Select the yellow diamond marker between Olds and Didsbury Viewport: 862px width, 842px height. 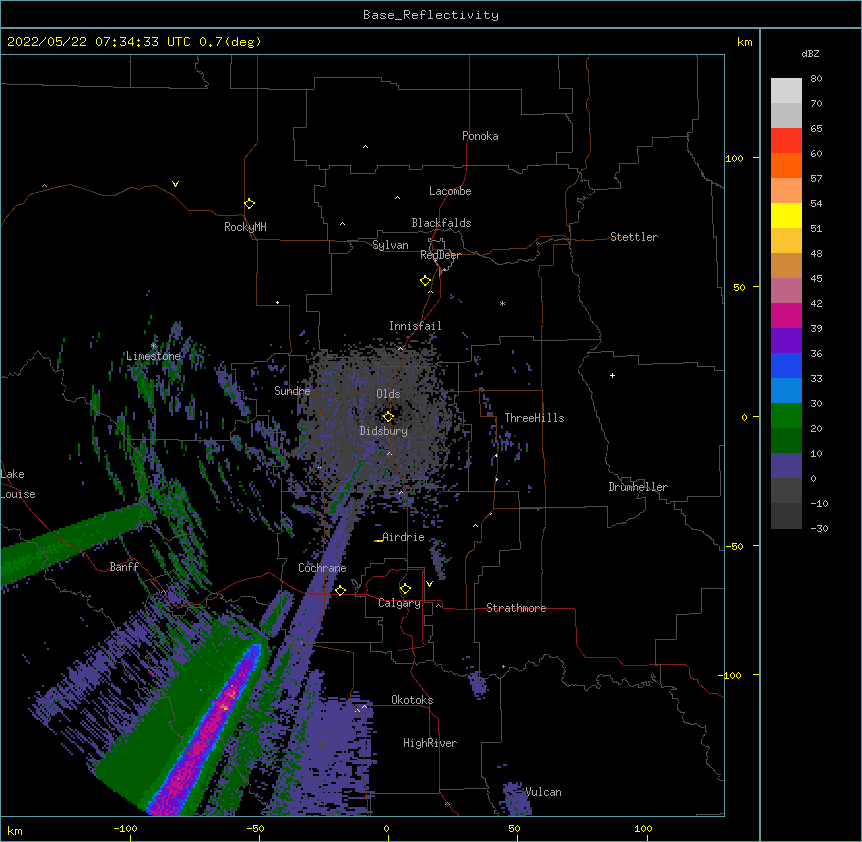click(388, 416)
